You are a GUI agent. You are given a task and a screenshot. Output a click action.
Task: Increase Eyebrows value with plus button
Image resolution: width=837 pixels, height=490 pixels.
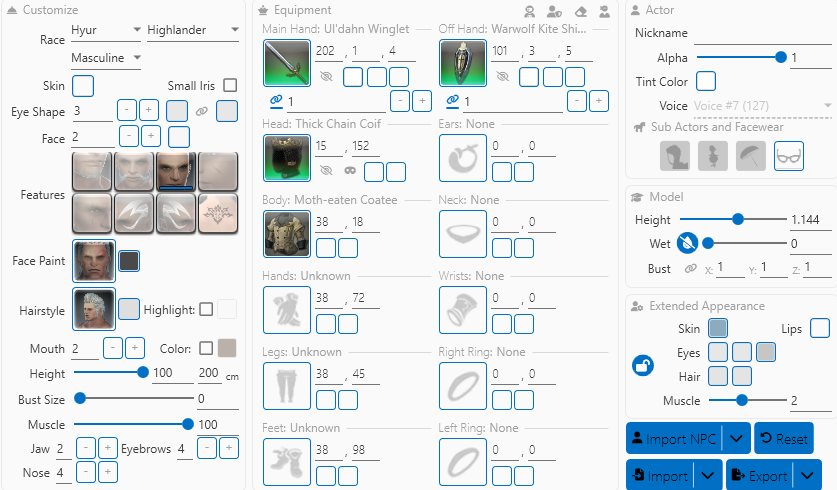(x=229, y=448)
